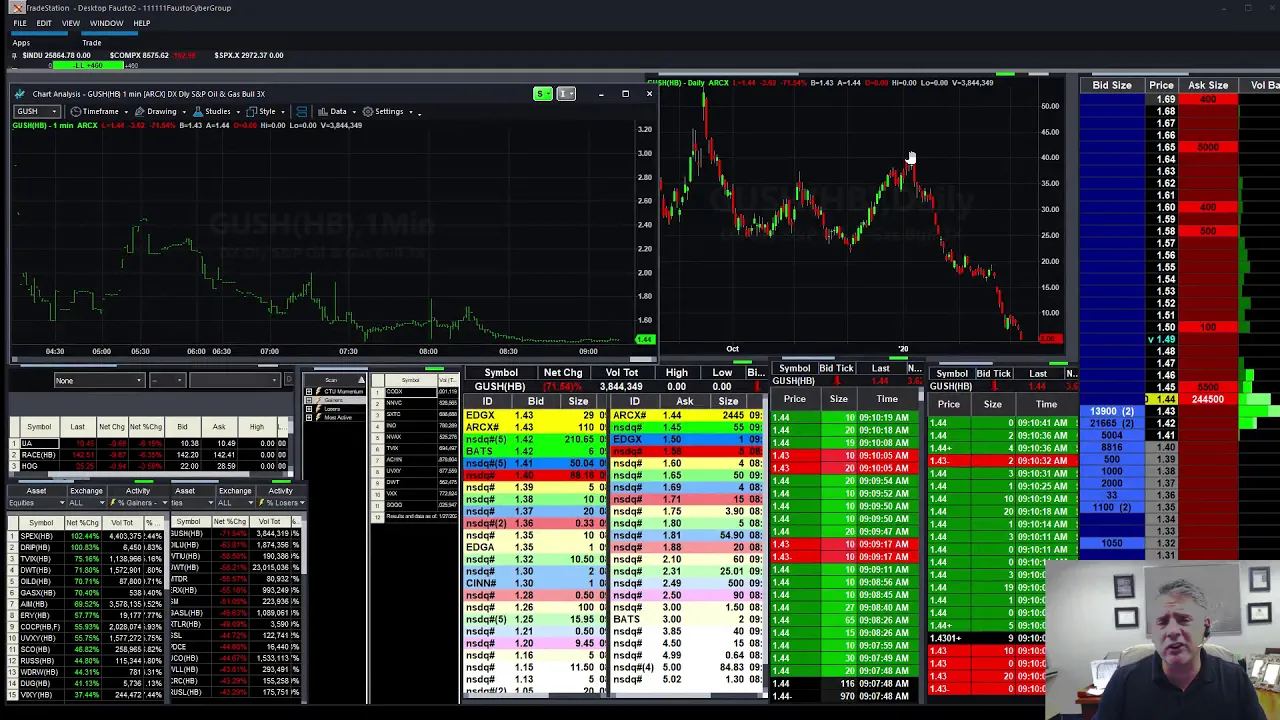
Task: Expand the Gainers scan tree node
Action: pos(309,400)
